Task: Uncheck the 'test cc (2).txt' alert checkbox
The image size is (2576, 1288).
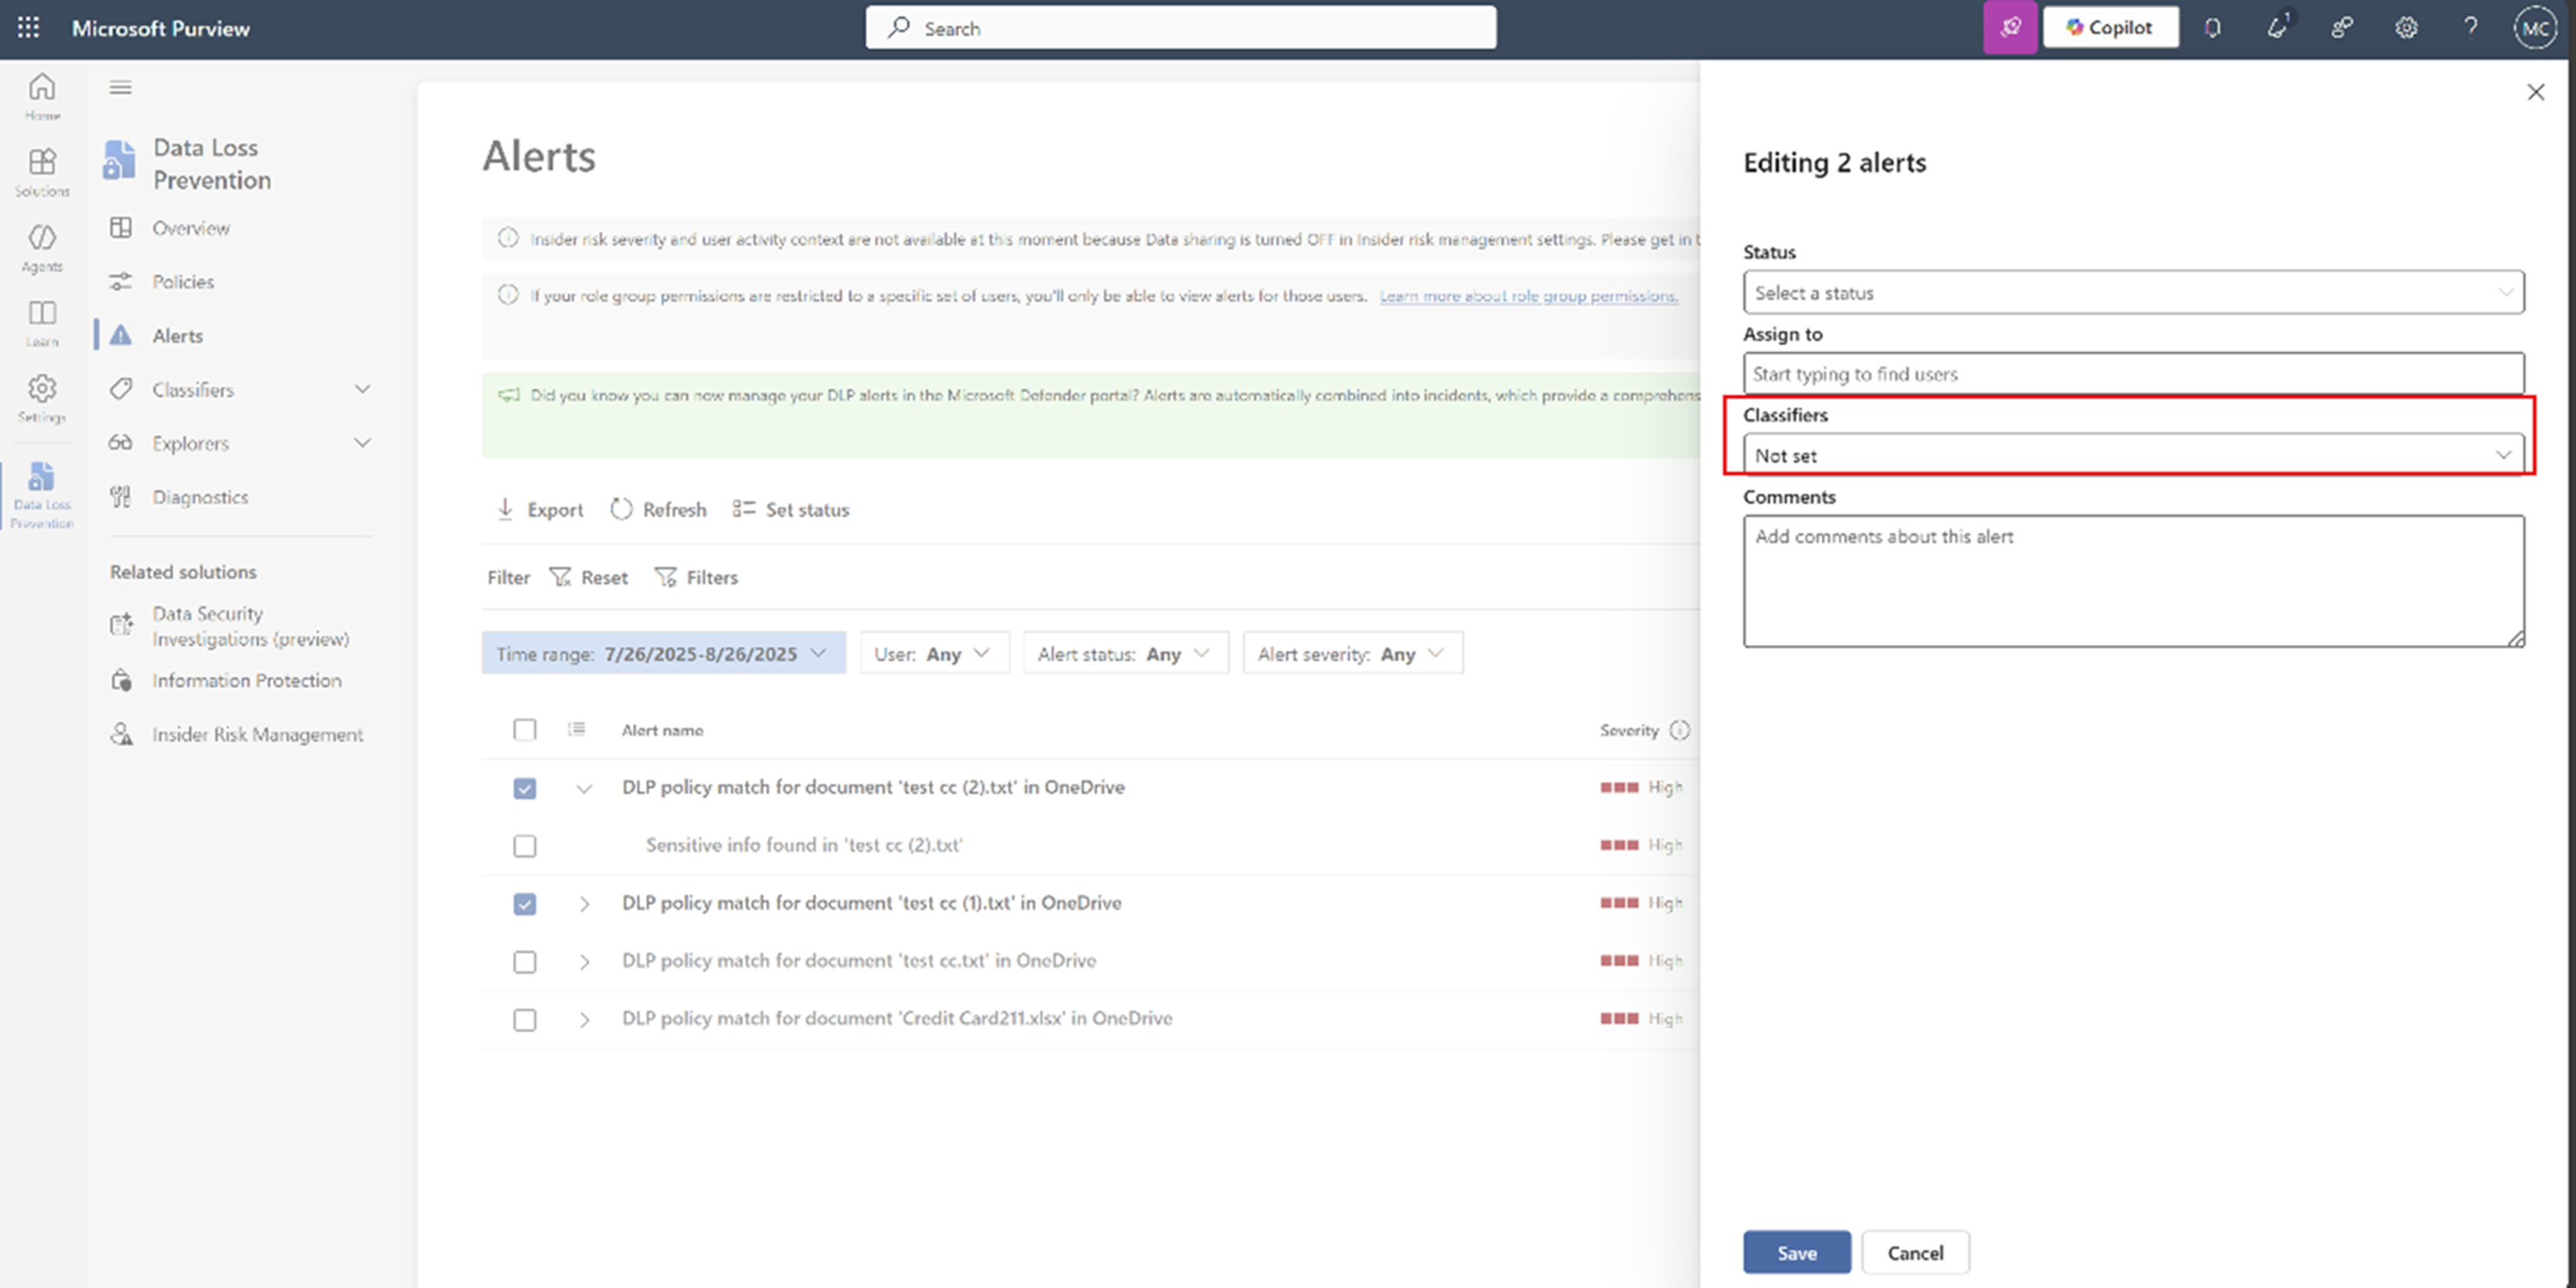Action: [x=524, y=788]
